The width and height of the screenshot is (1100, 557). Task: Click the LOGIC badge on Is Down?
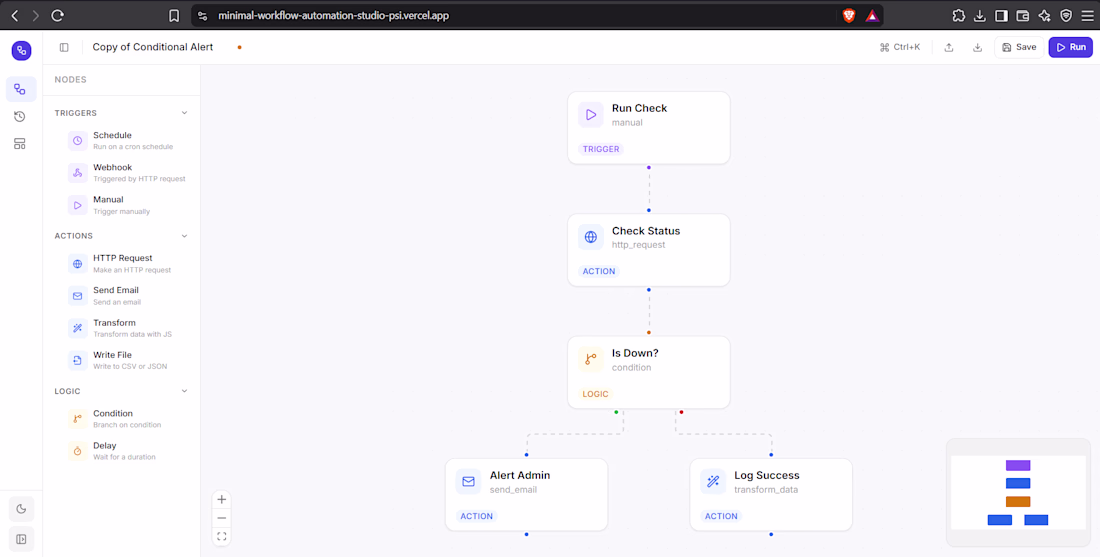(x=596, y=394)
